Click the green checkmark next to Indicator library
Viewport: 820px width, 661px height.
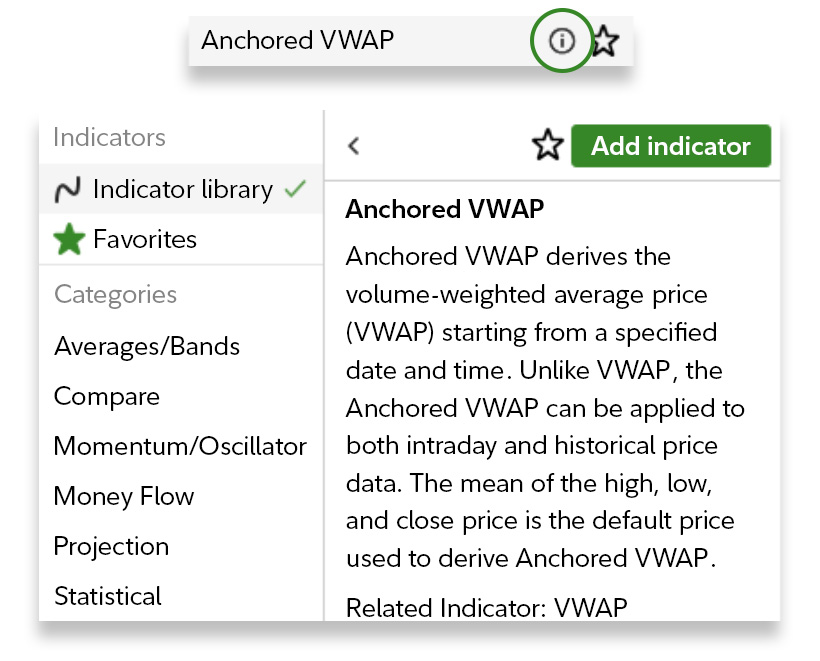[x=294, y=189]
